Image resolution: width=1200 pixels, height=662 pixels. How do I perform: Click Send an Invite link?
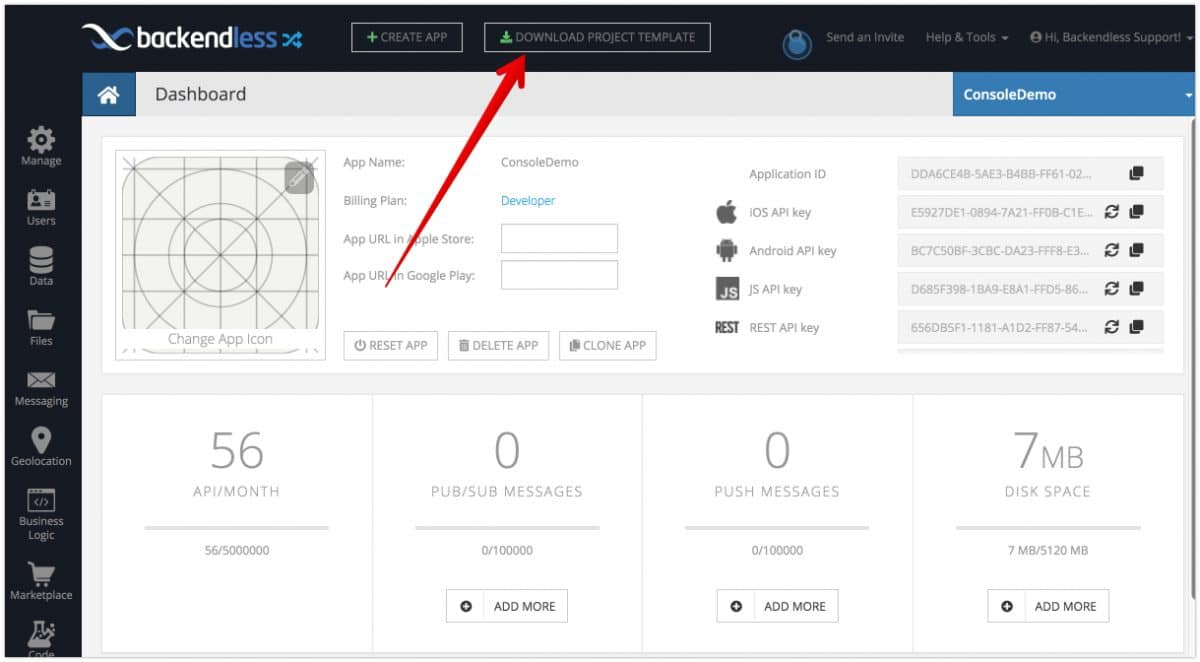coord(865,37)
